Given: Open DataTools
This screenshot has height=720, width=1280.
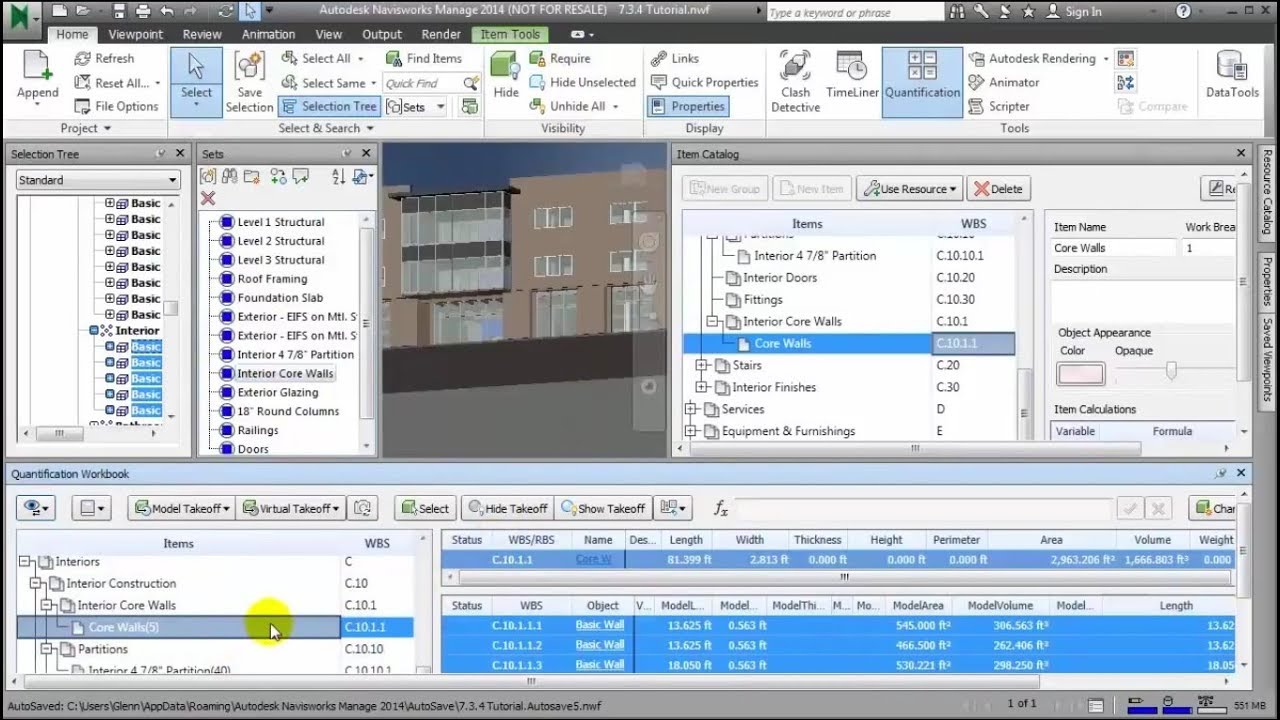Looking at the screenshot, I should click(x=1232, y=77).
